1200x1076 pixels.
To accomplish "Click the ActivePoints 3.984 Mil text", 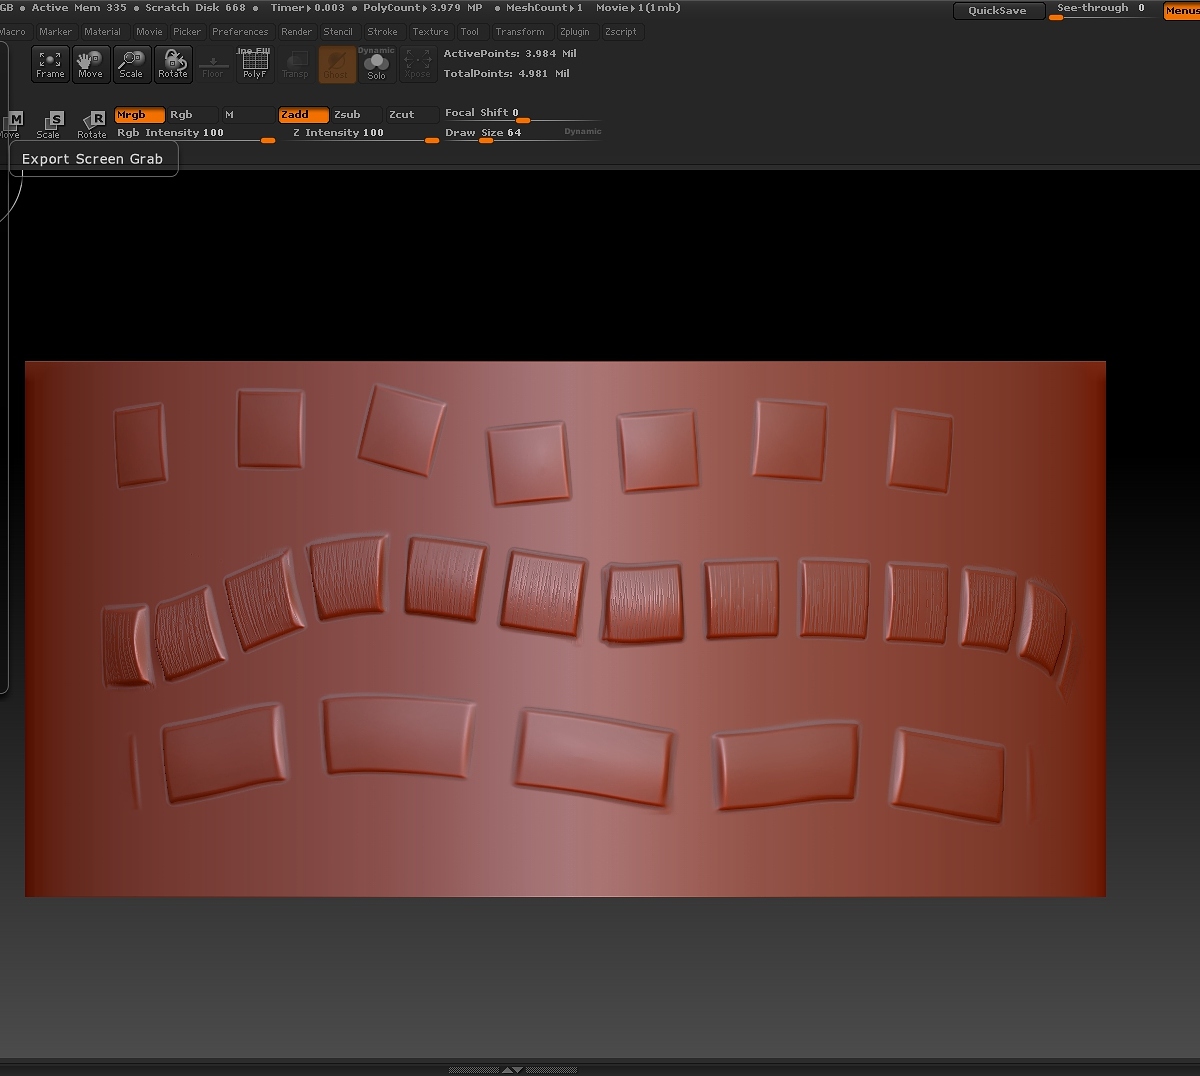I will click(x=510, y=54).
